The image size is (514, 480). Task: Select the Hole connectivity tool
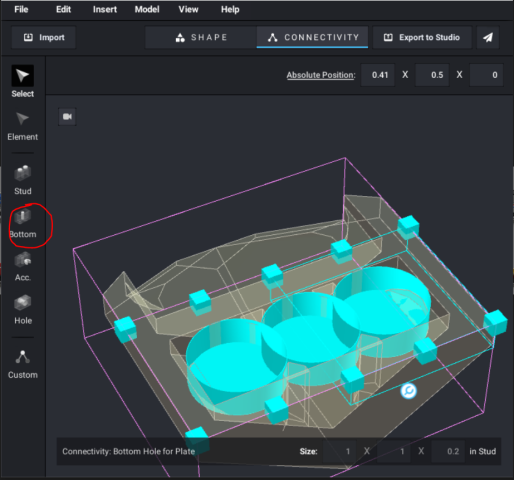coord(23,310)
